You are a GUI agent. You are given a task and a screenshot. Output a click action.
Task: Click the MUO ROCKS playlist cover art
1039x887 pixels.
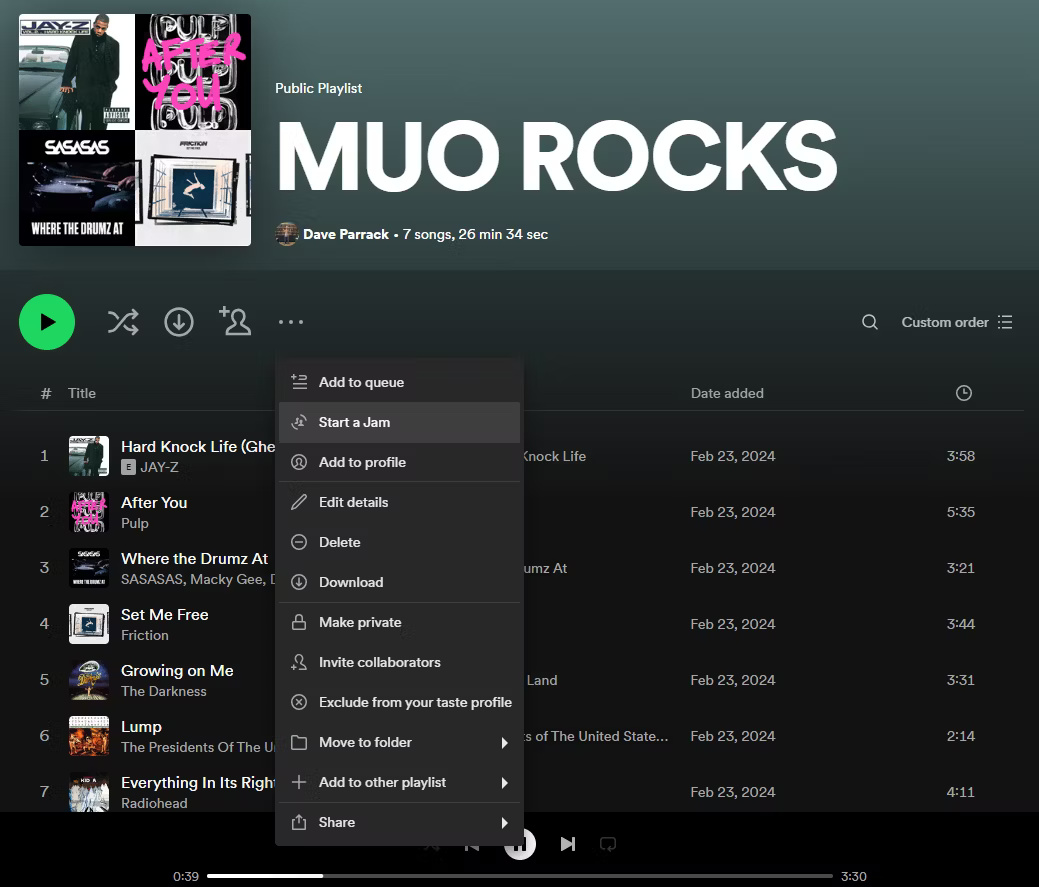tap(135, 130)
